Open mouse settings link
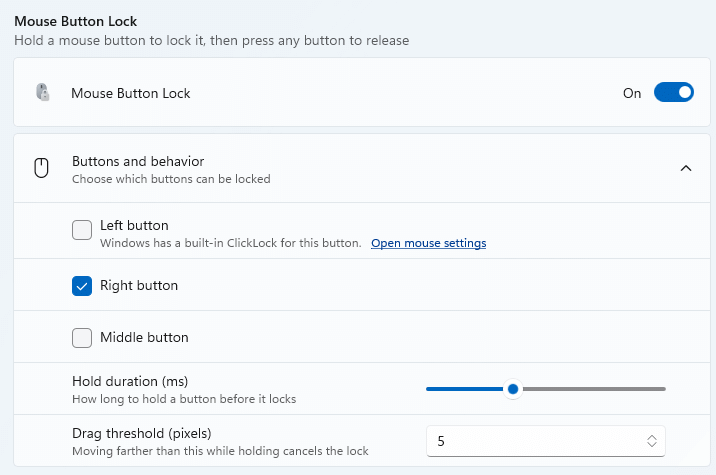This screenshot has width=716, height=475. tap(428, 243)
